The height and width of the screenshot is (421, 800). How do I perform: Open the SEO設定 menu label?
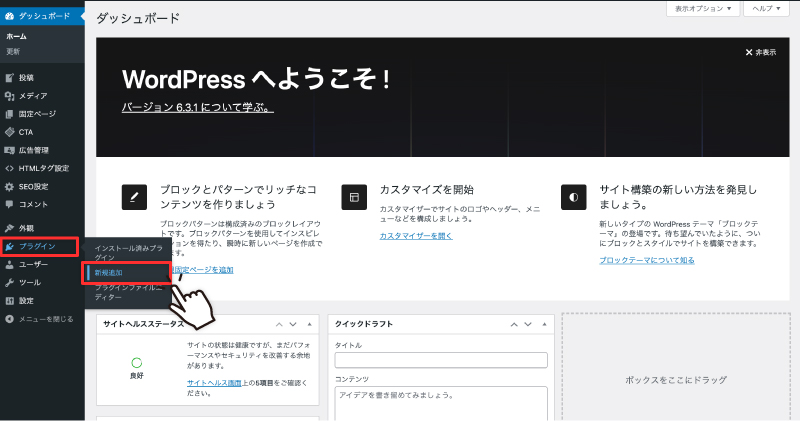34,187
